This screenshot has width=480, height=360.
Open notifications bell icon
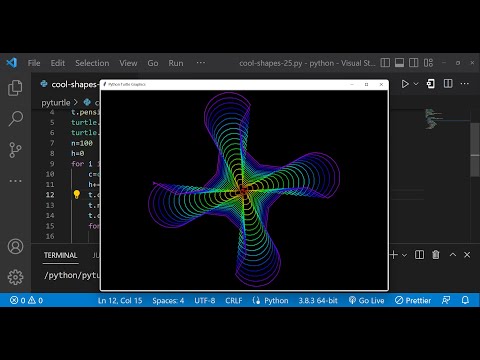(x=465, y=300)
